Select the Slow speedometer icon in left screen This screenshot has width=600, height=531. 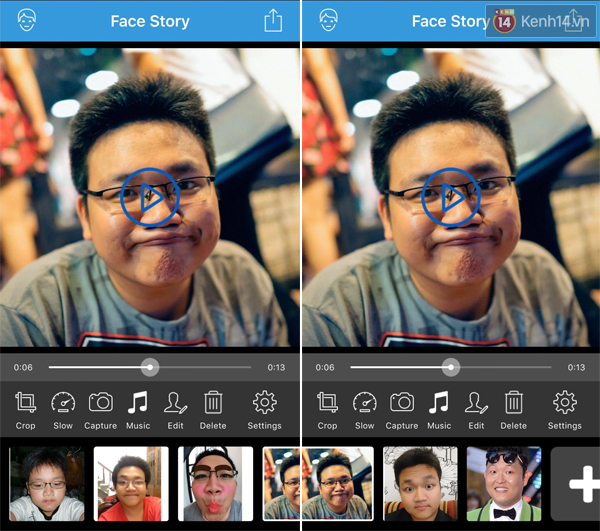tap(63, 410)
